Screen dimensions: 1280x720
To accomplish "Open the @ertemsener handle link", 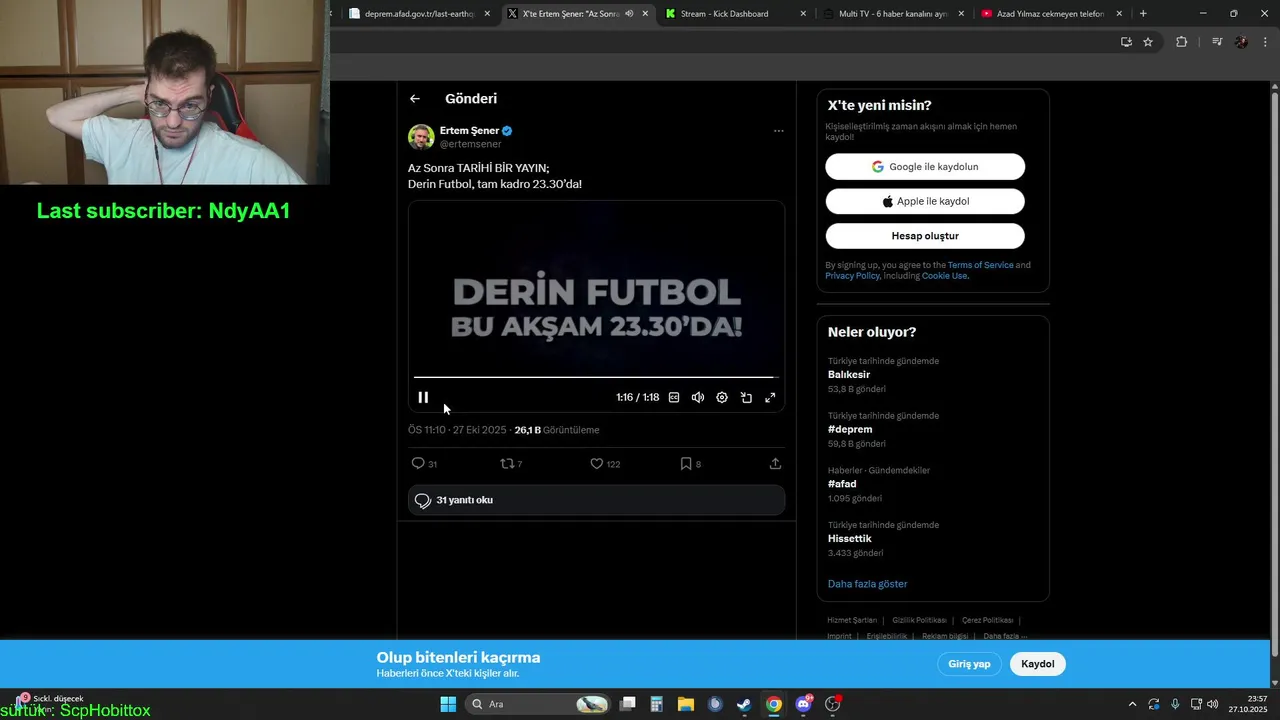I will click(471, 144).
